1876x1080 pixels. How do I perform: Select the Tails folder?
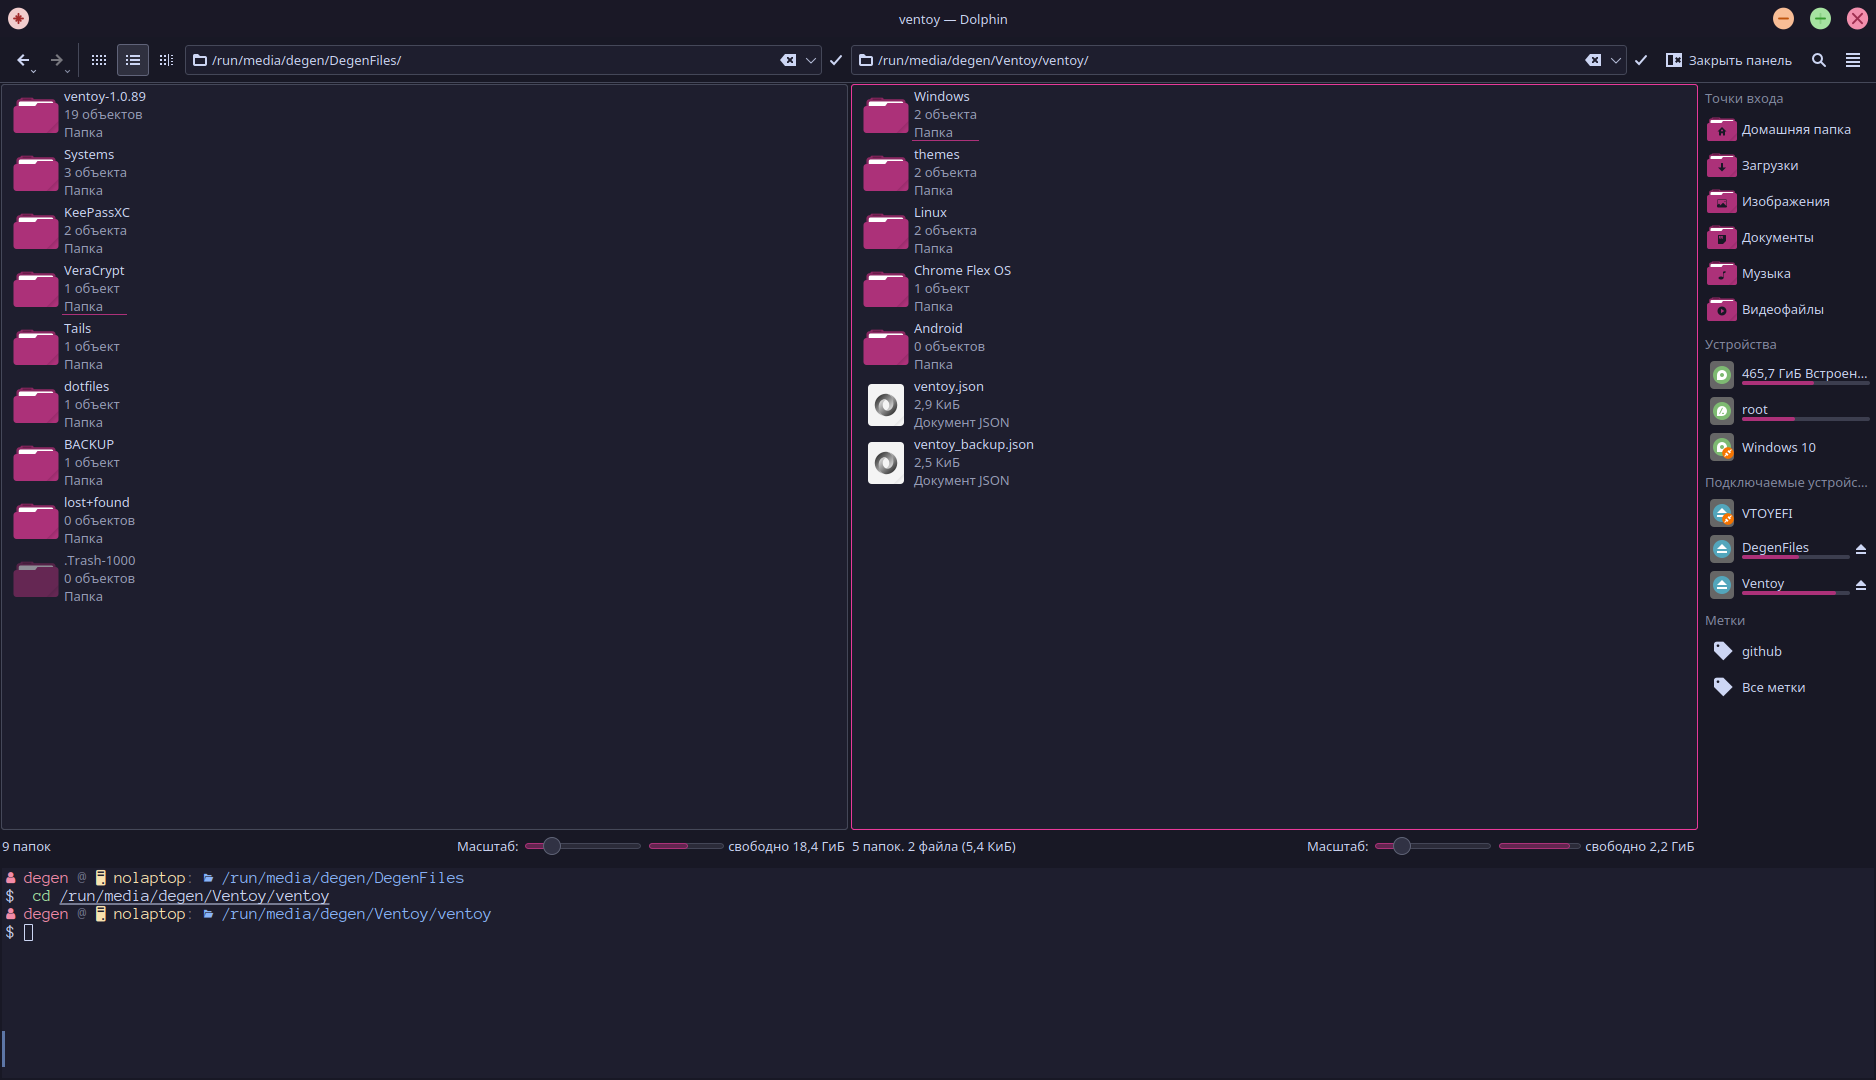(66, 346)
